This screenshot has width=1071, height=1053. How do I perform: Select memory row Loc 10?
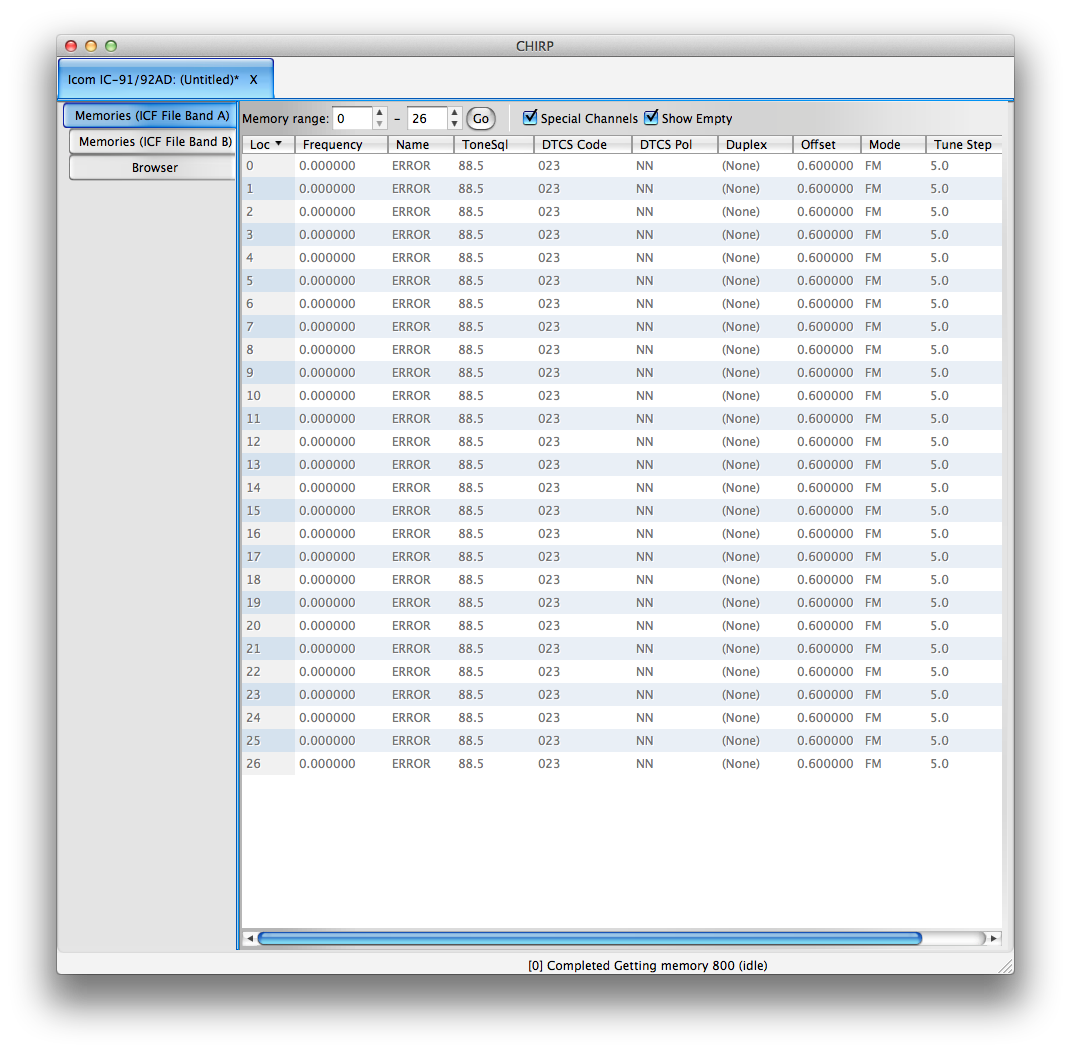click(622, 395)
